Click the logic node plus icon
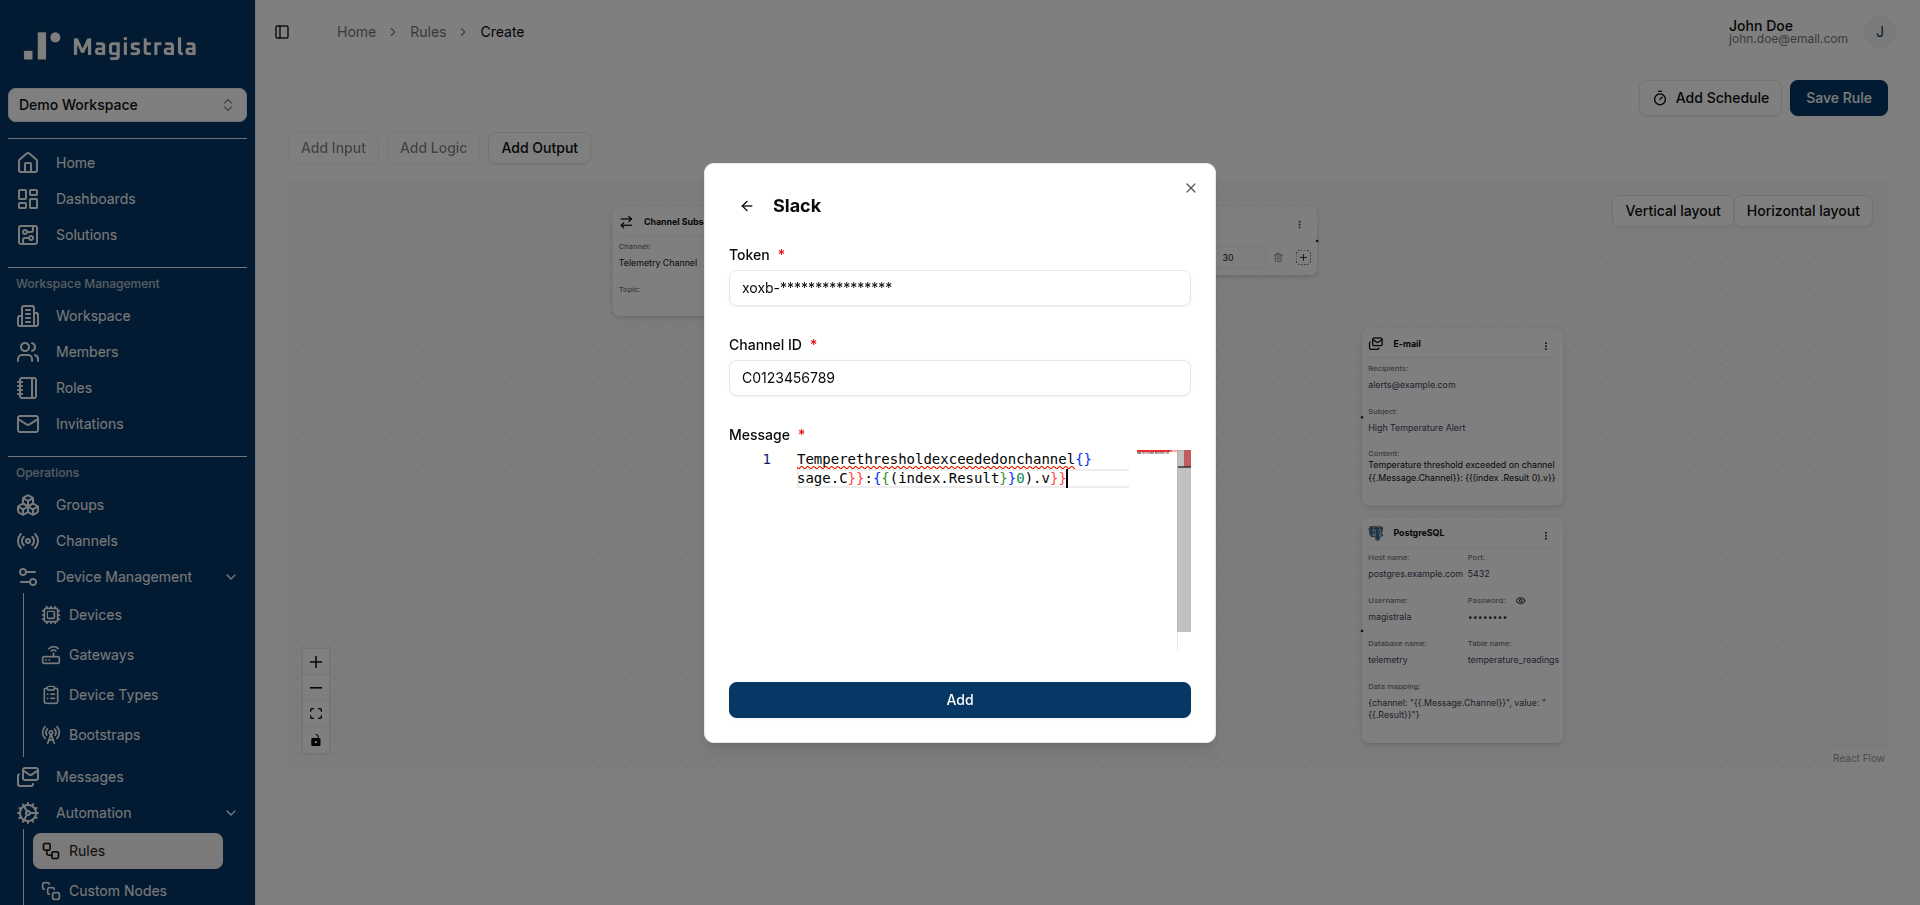The image size is (1920, 905). (x=1303, y=258)
